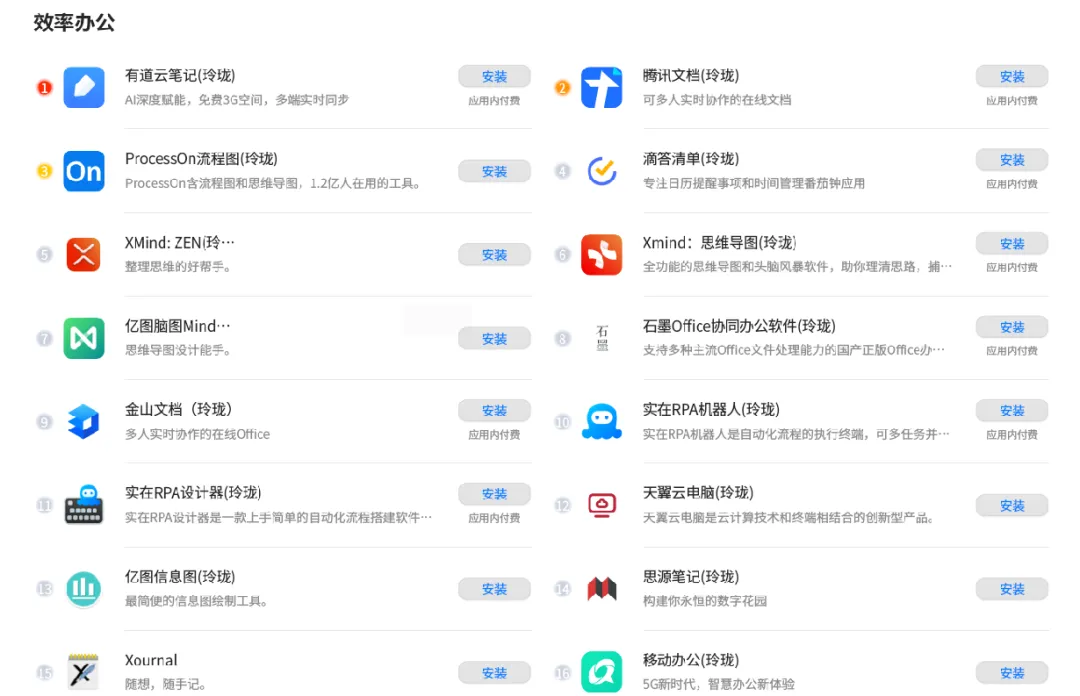Click the 移动办公 green app icon
The width and height of the screenshot is (1080, 696).
(x=601, y=672)
